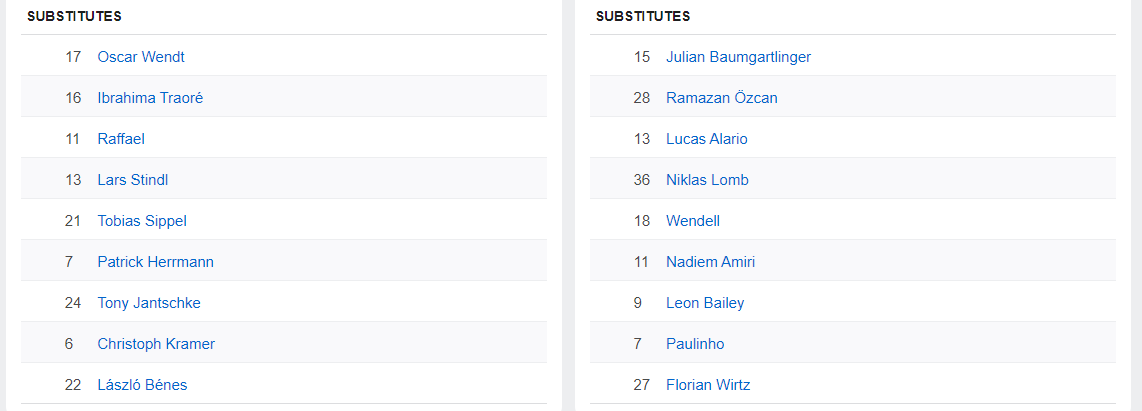Click on Nadiem Amiri

click(710, 262)
